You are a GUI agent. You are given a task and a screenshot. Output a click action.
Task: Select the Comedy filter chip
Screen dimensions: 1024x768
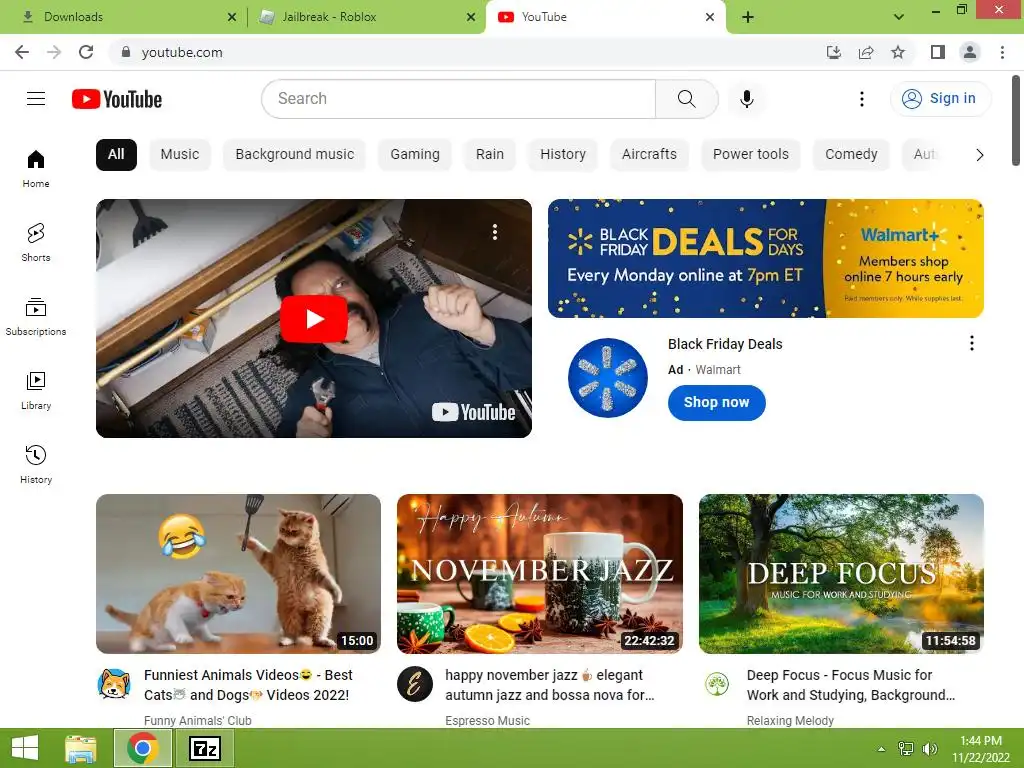point(851,155)
